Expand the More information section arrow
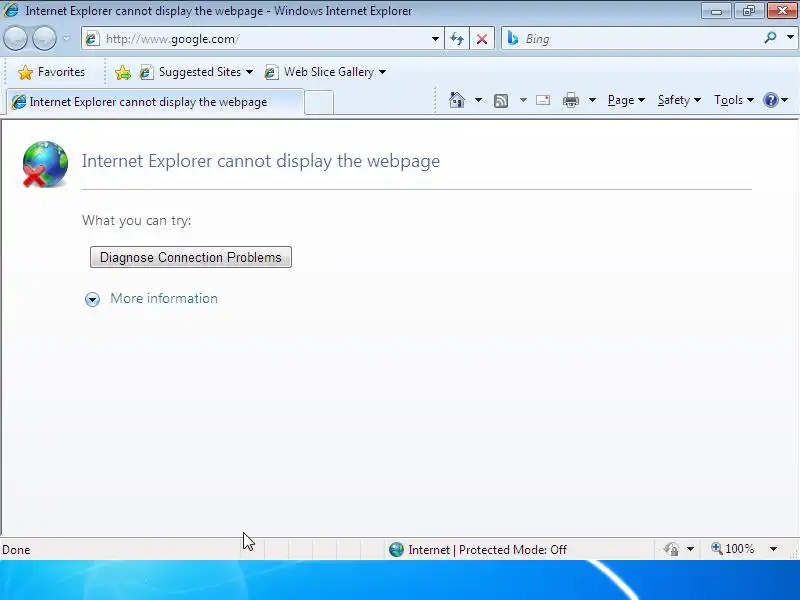Image resolution: width=800 pixels, height=600 pixels. (92, 299)
